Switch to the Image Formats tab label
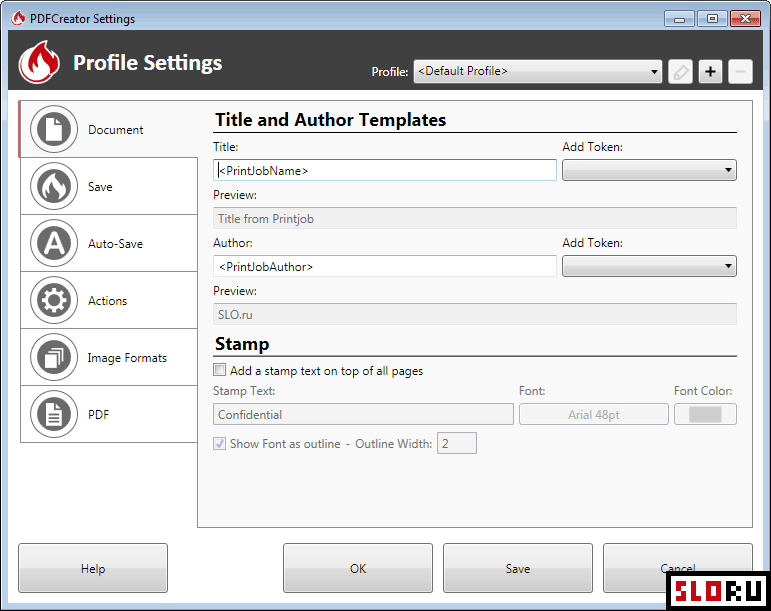This screenshot has width=771, height=611. tap(127, 358)
